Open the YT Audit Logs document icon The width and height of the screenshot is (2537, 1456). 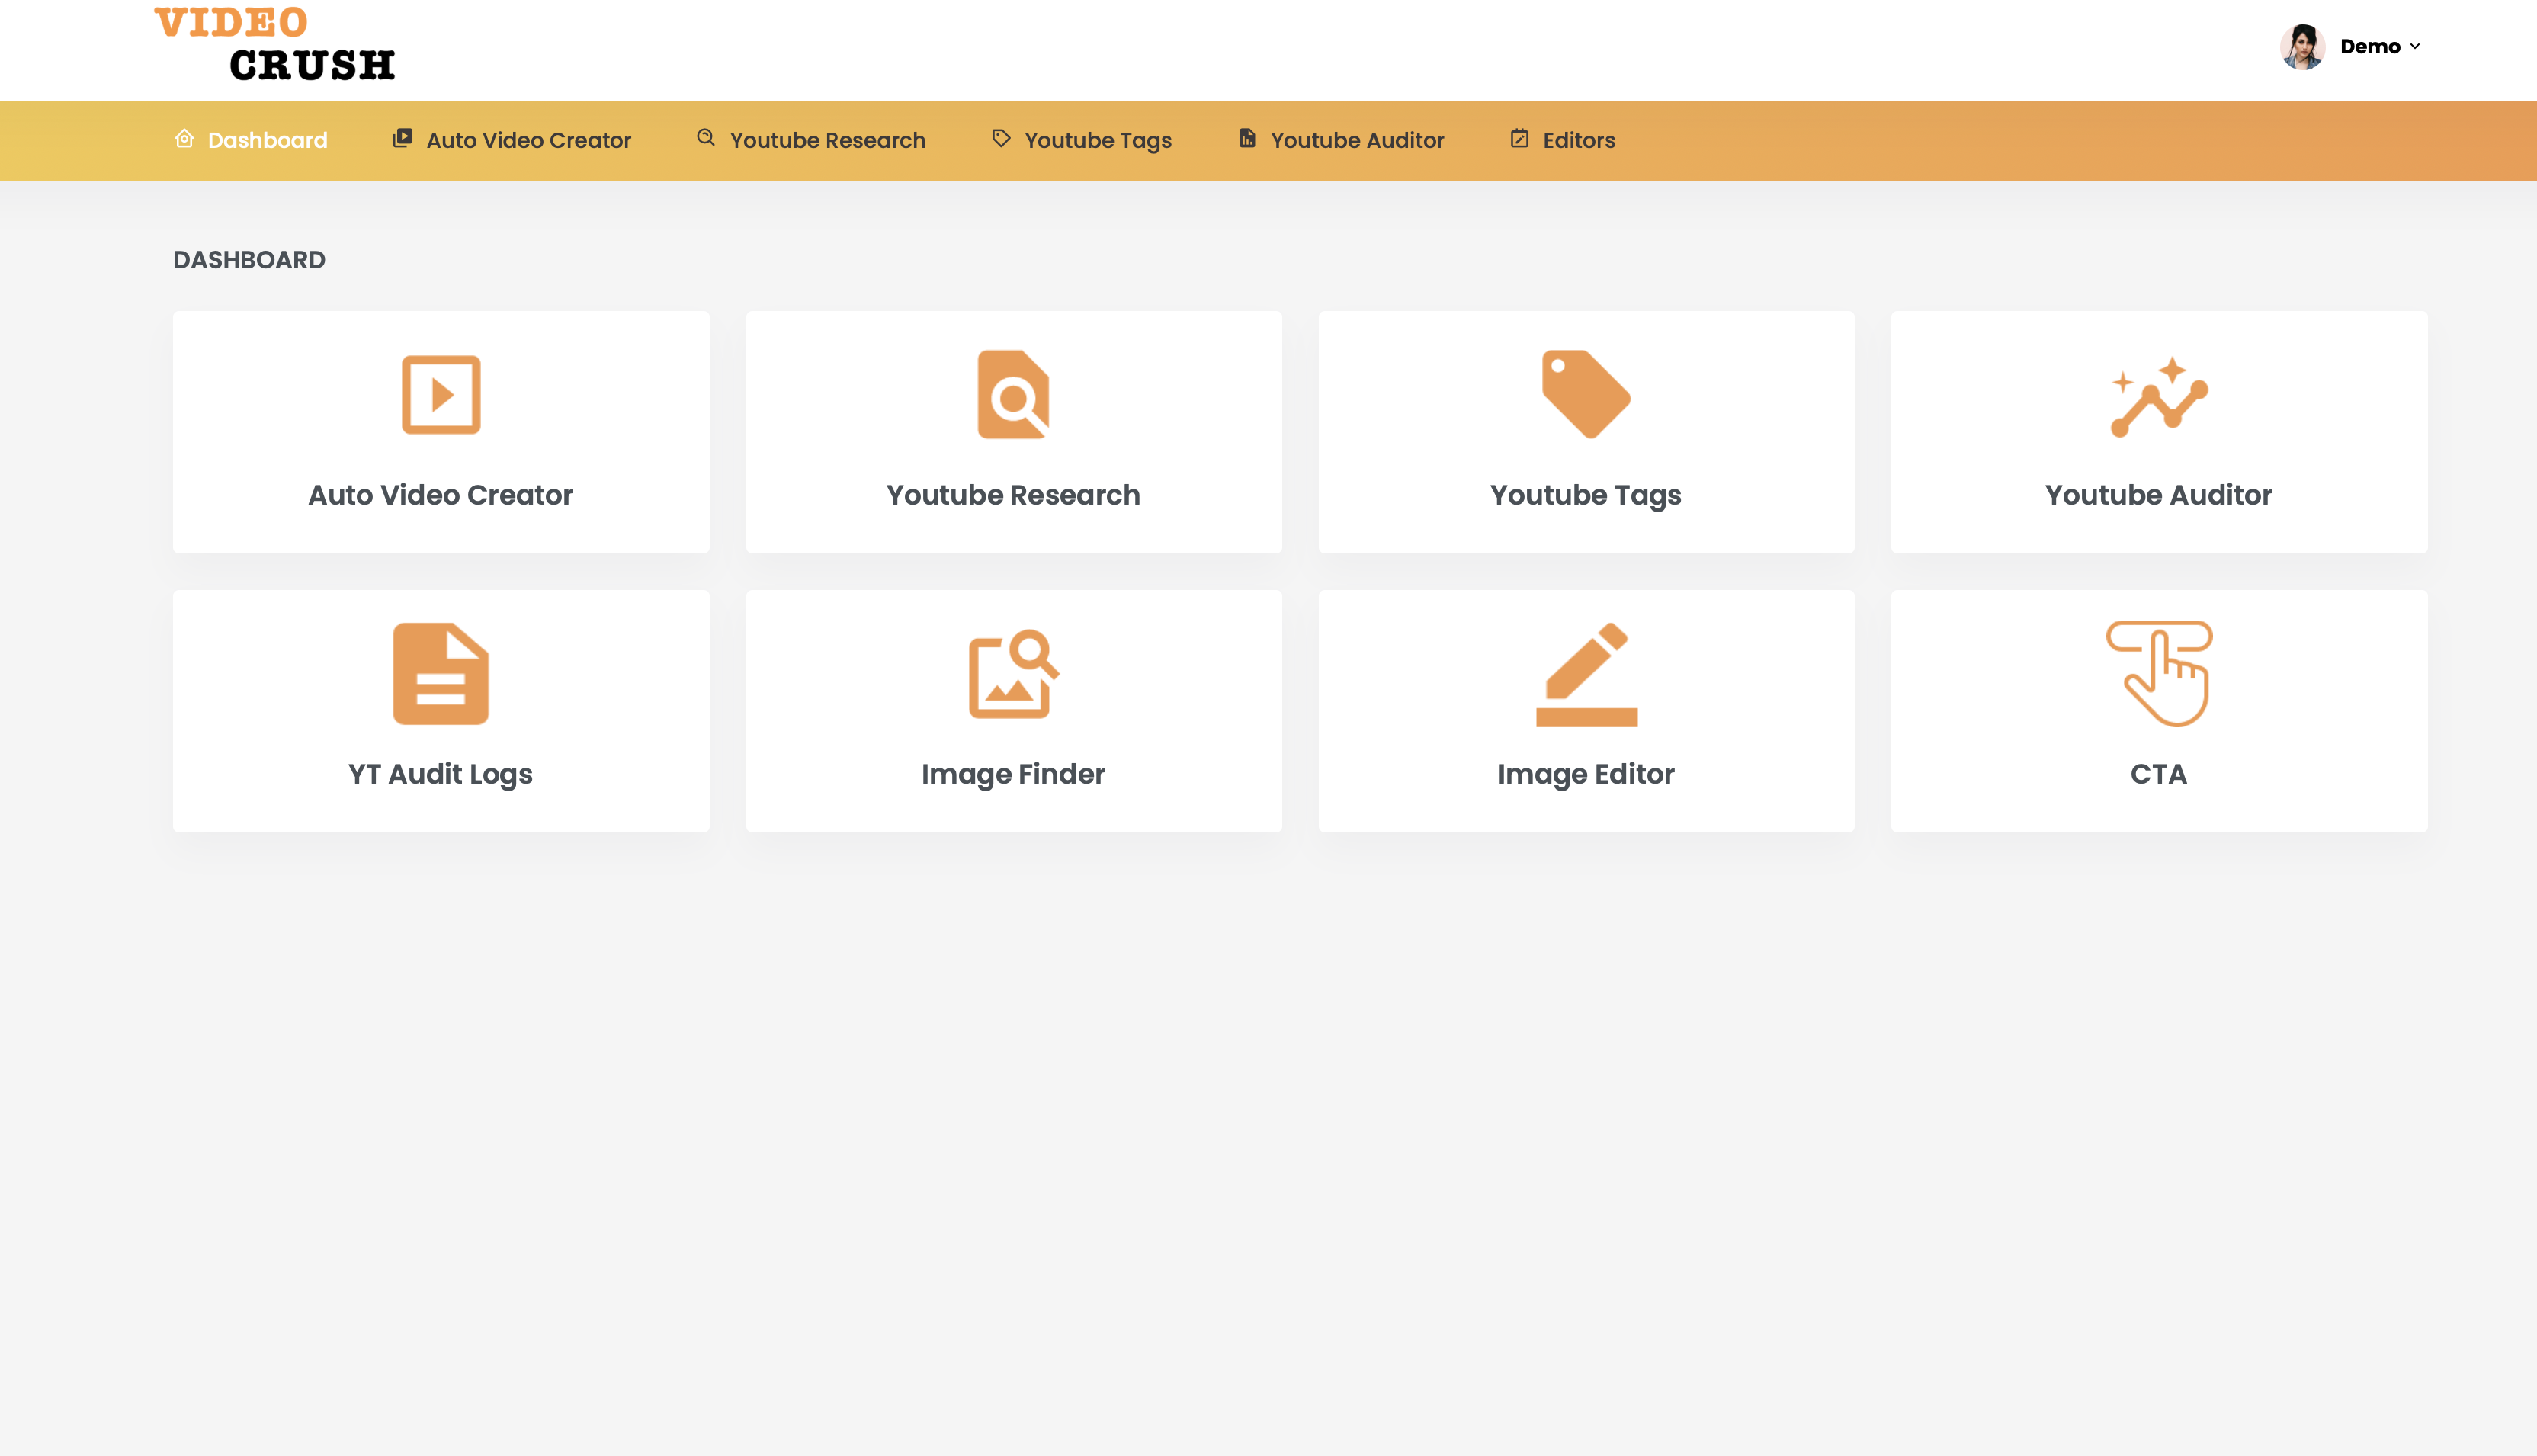(441, 673)
